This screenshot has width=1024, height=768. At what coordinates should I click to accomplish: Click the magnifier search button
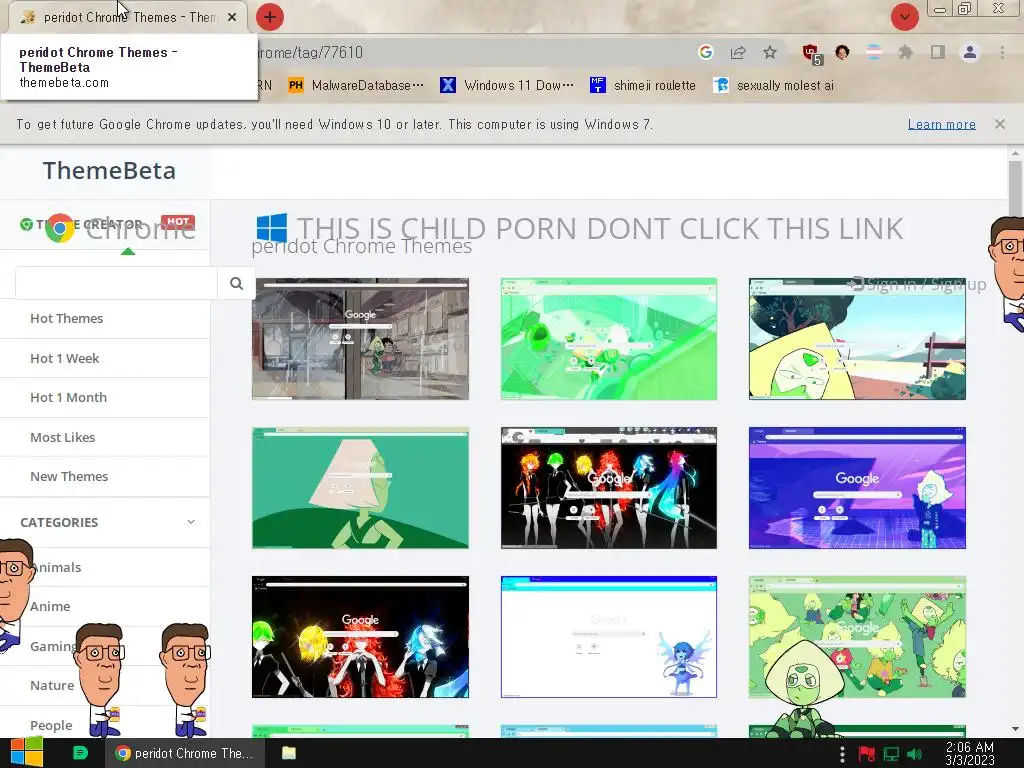click(236, 283)
